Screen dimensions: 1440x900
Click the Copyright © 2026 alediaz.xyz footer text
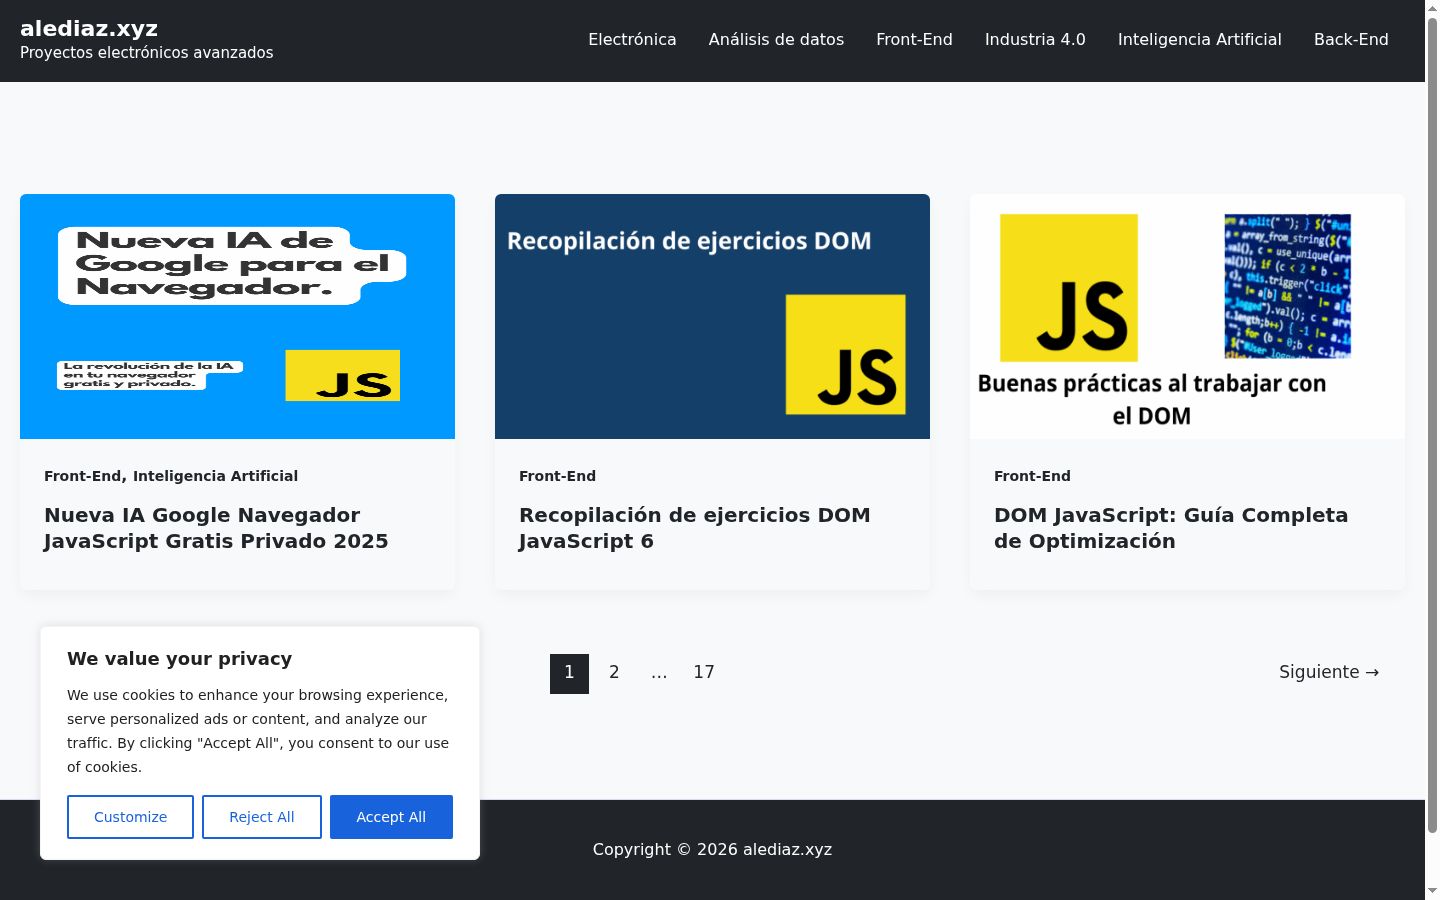click(x=712, y=849)
